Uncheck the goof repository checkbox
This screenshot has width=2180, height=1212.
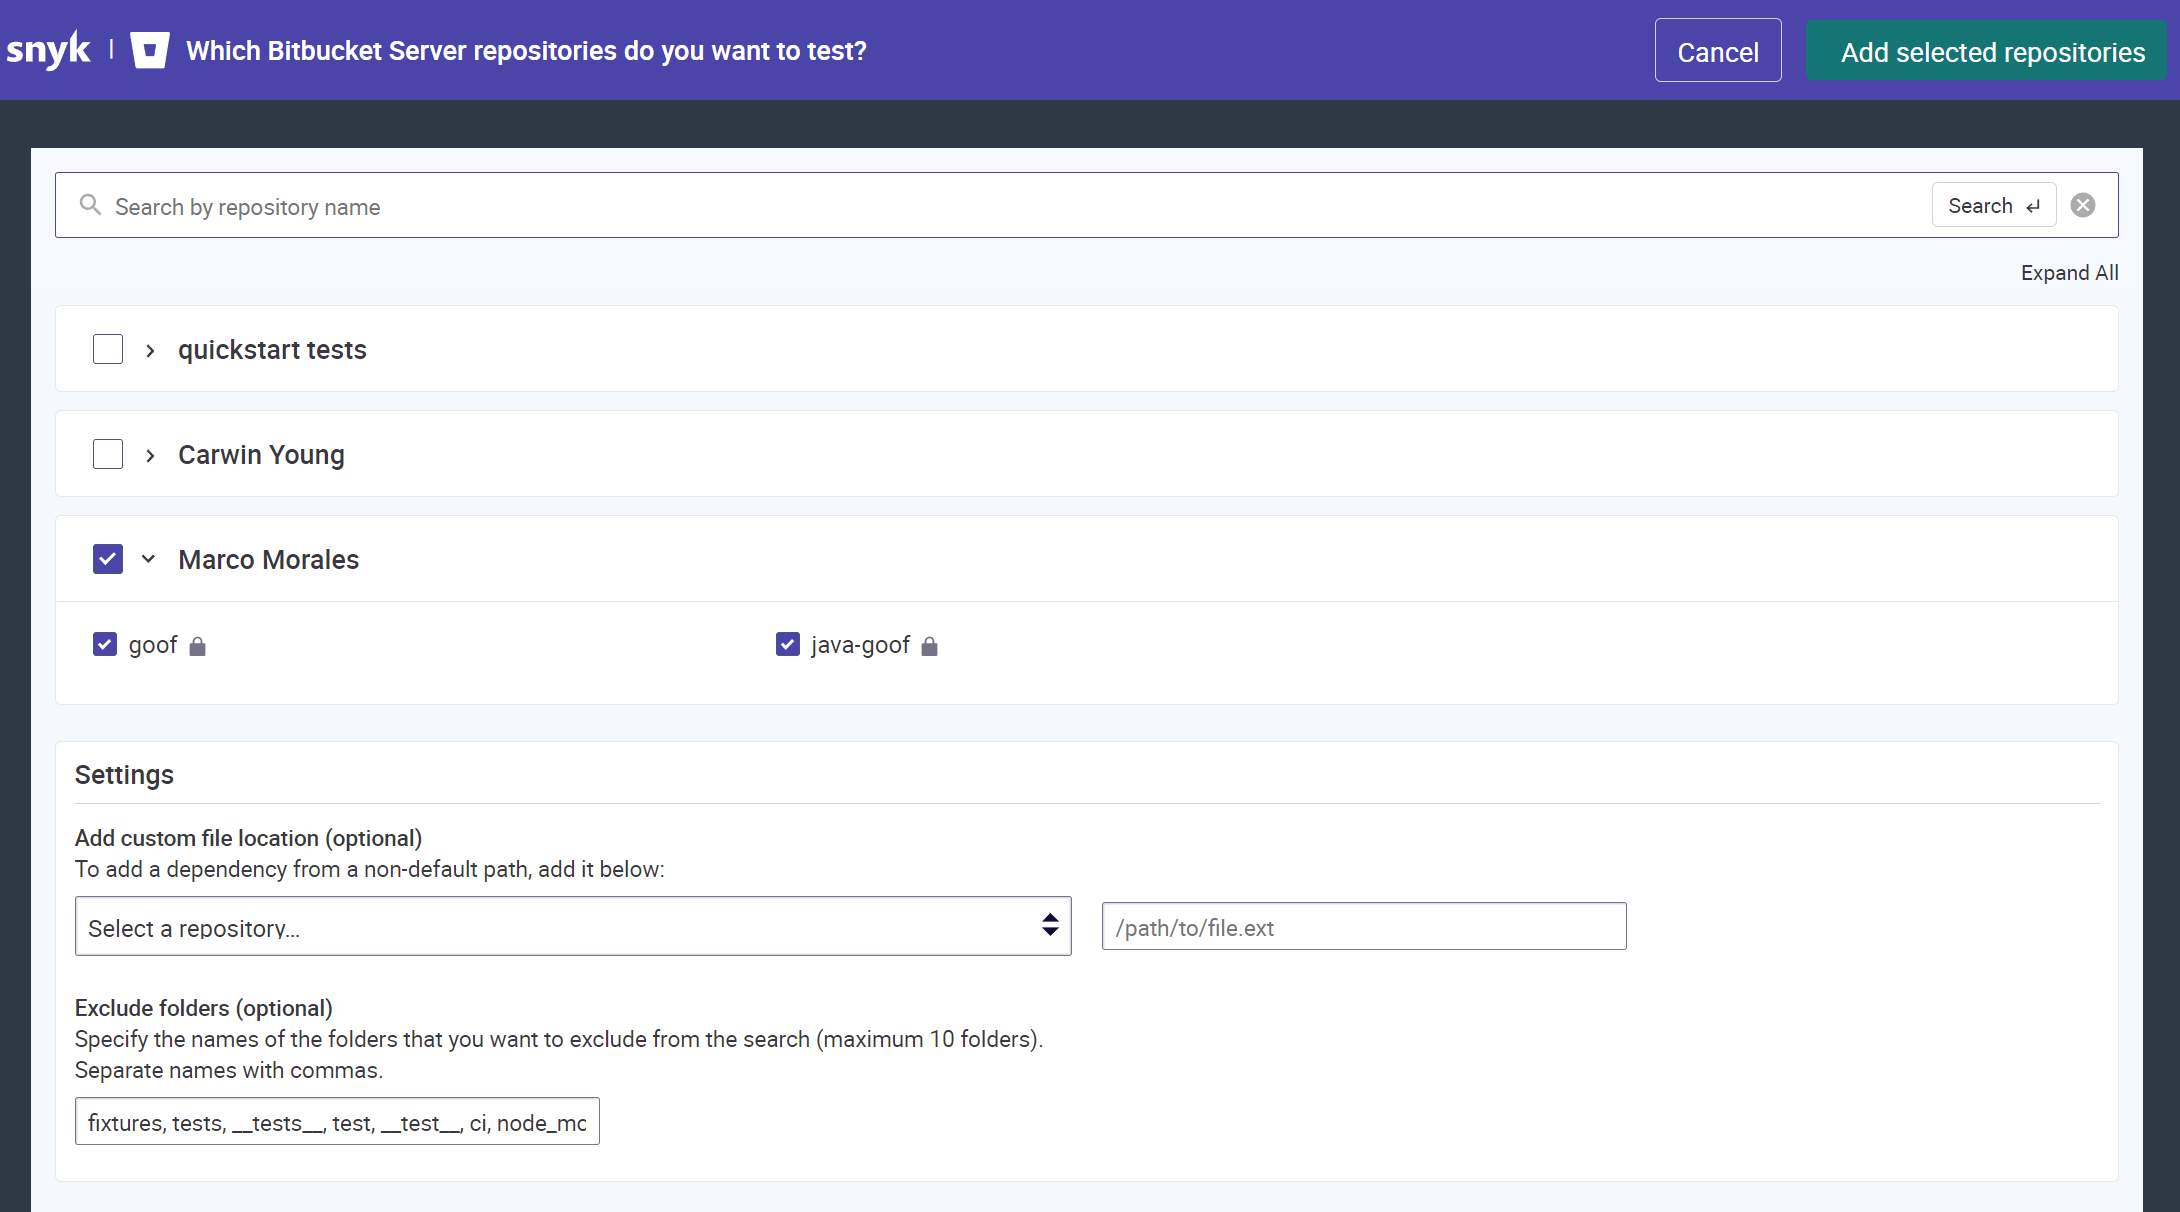pyautogui.click(x=105, y=644)
